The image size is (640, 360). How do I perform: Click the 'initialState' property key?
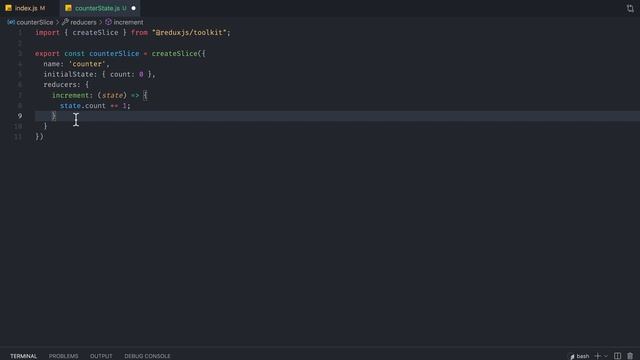[x=69, y=74]
